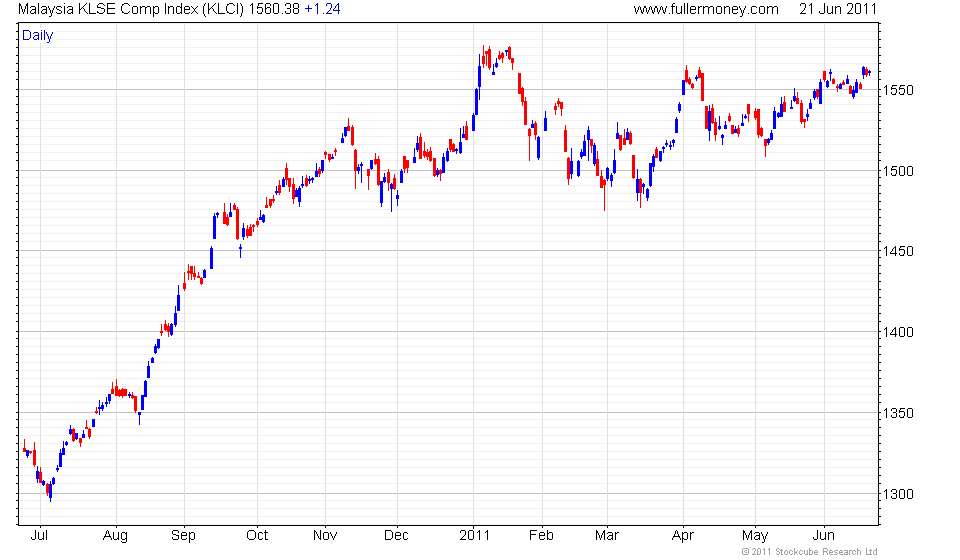The height and width of the screenshot is (560, 960).
Task: Click the Aug month axis label
Action: (115, 536)
